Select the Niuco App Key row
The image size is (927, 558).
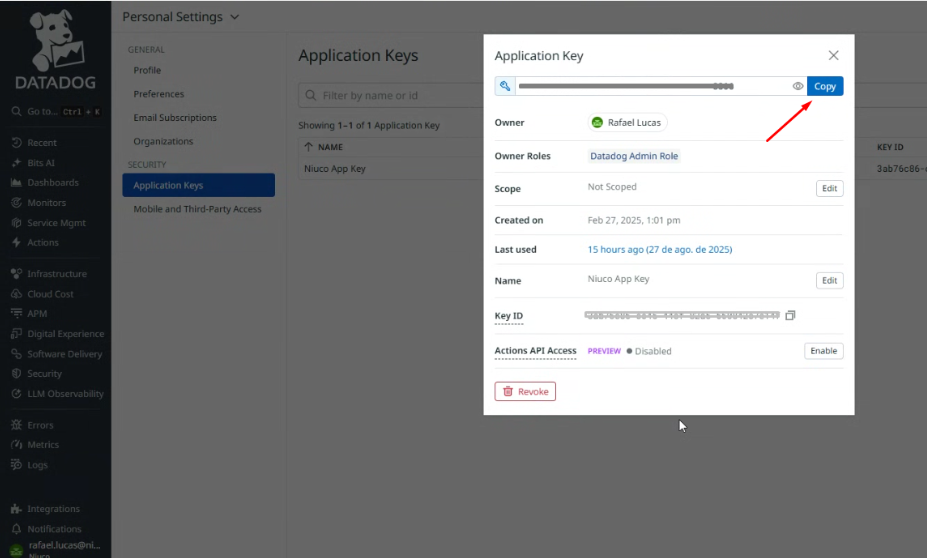pos(391,168)
